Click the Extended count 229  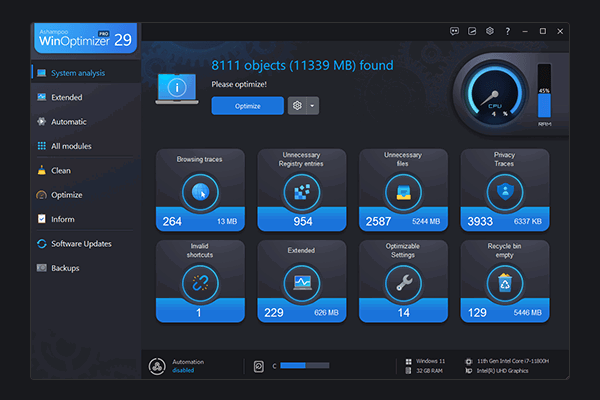tap(274, 313)
